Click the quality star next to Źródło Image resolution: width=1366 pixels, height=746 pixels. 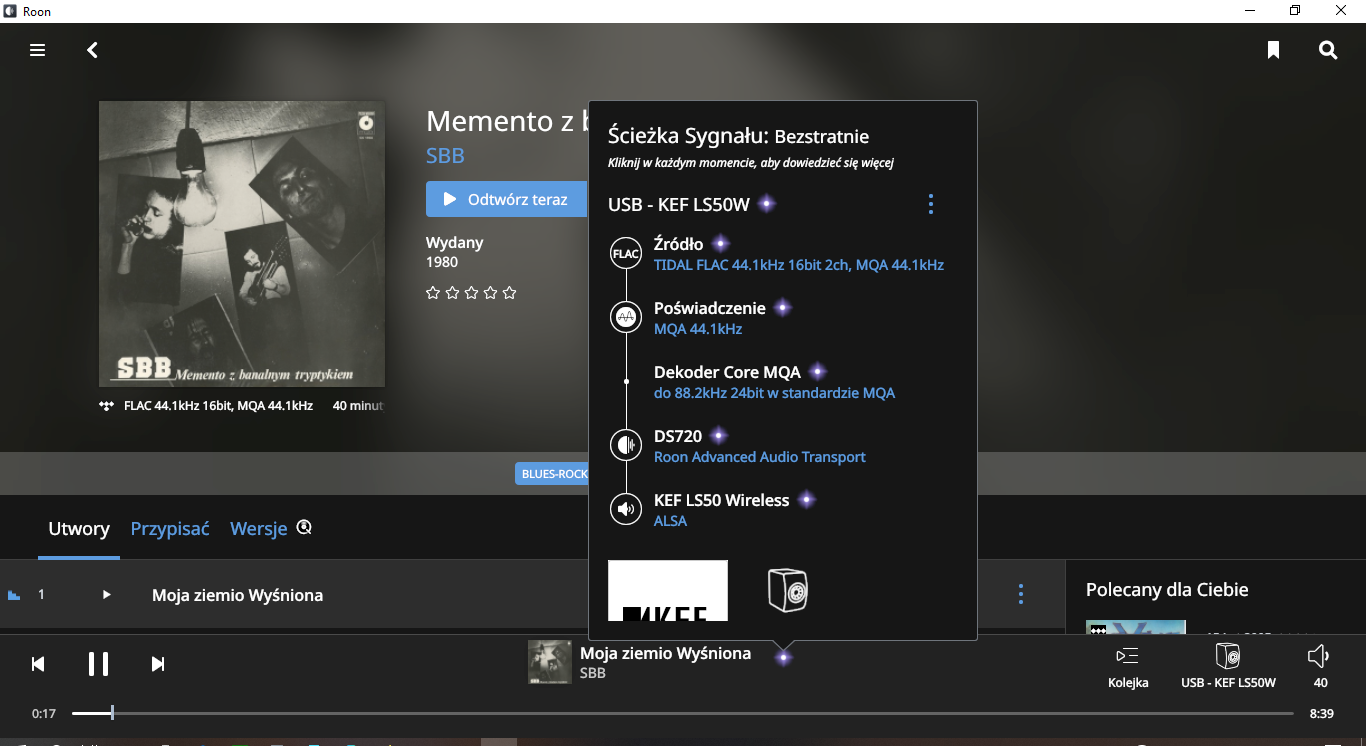[x=720, y=243]
